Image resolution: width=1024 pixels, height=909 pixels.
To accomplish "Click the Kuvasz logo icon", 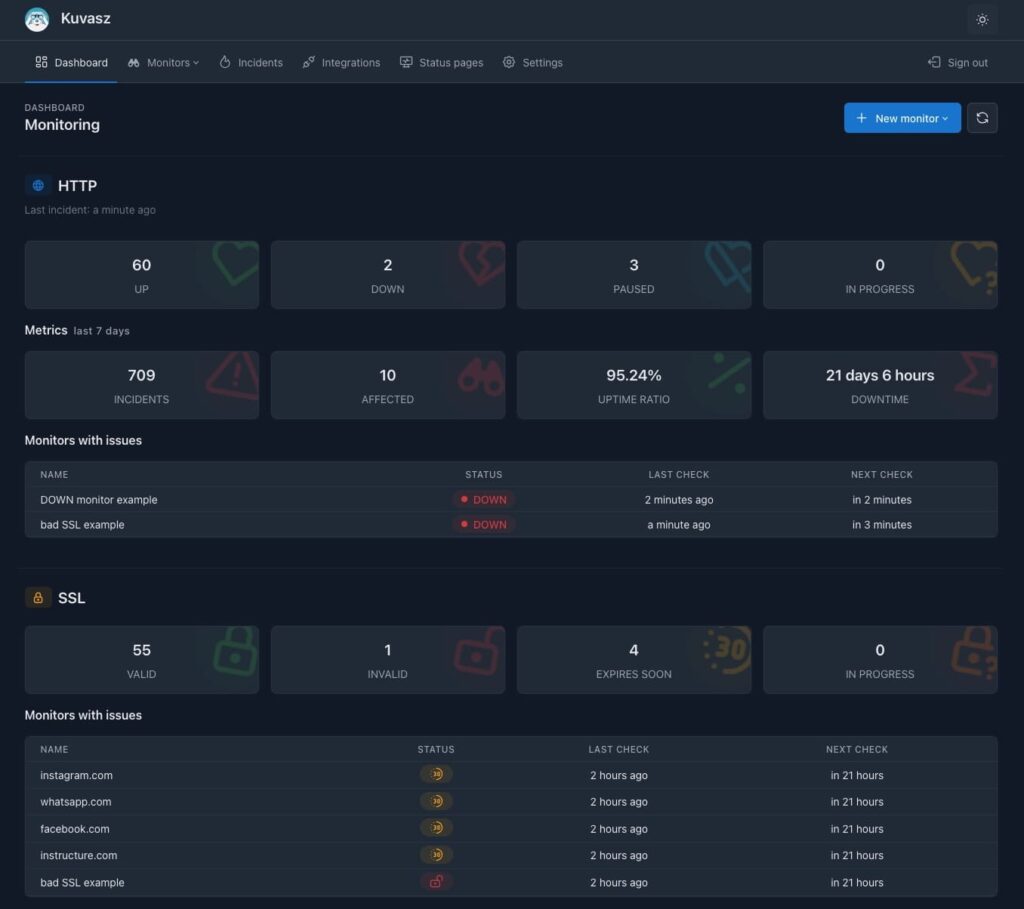I will coord(37,18).
